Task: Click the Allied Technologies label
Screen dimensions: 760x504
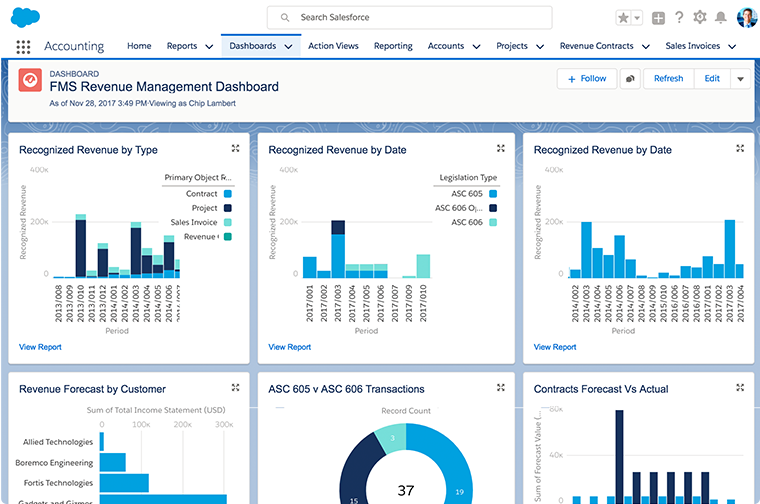Action: 58,442
